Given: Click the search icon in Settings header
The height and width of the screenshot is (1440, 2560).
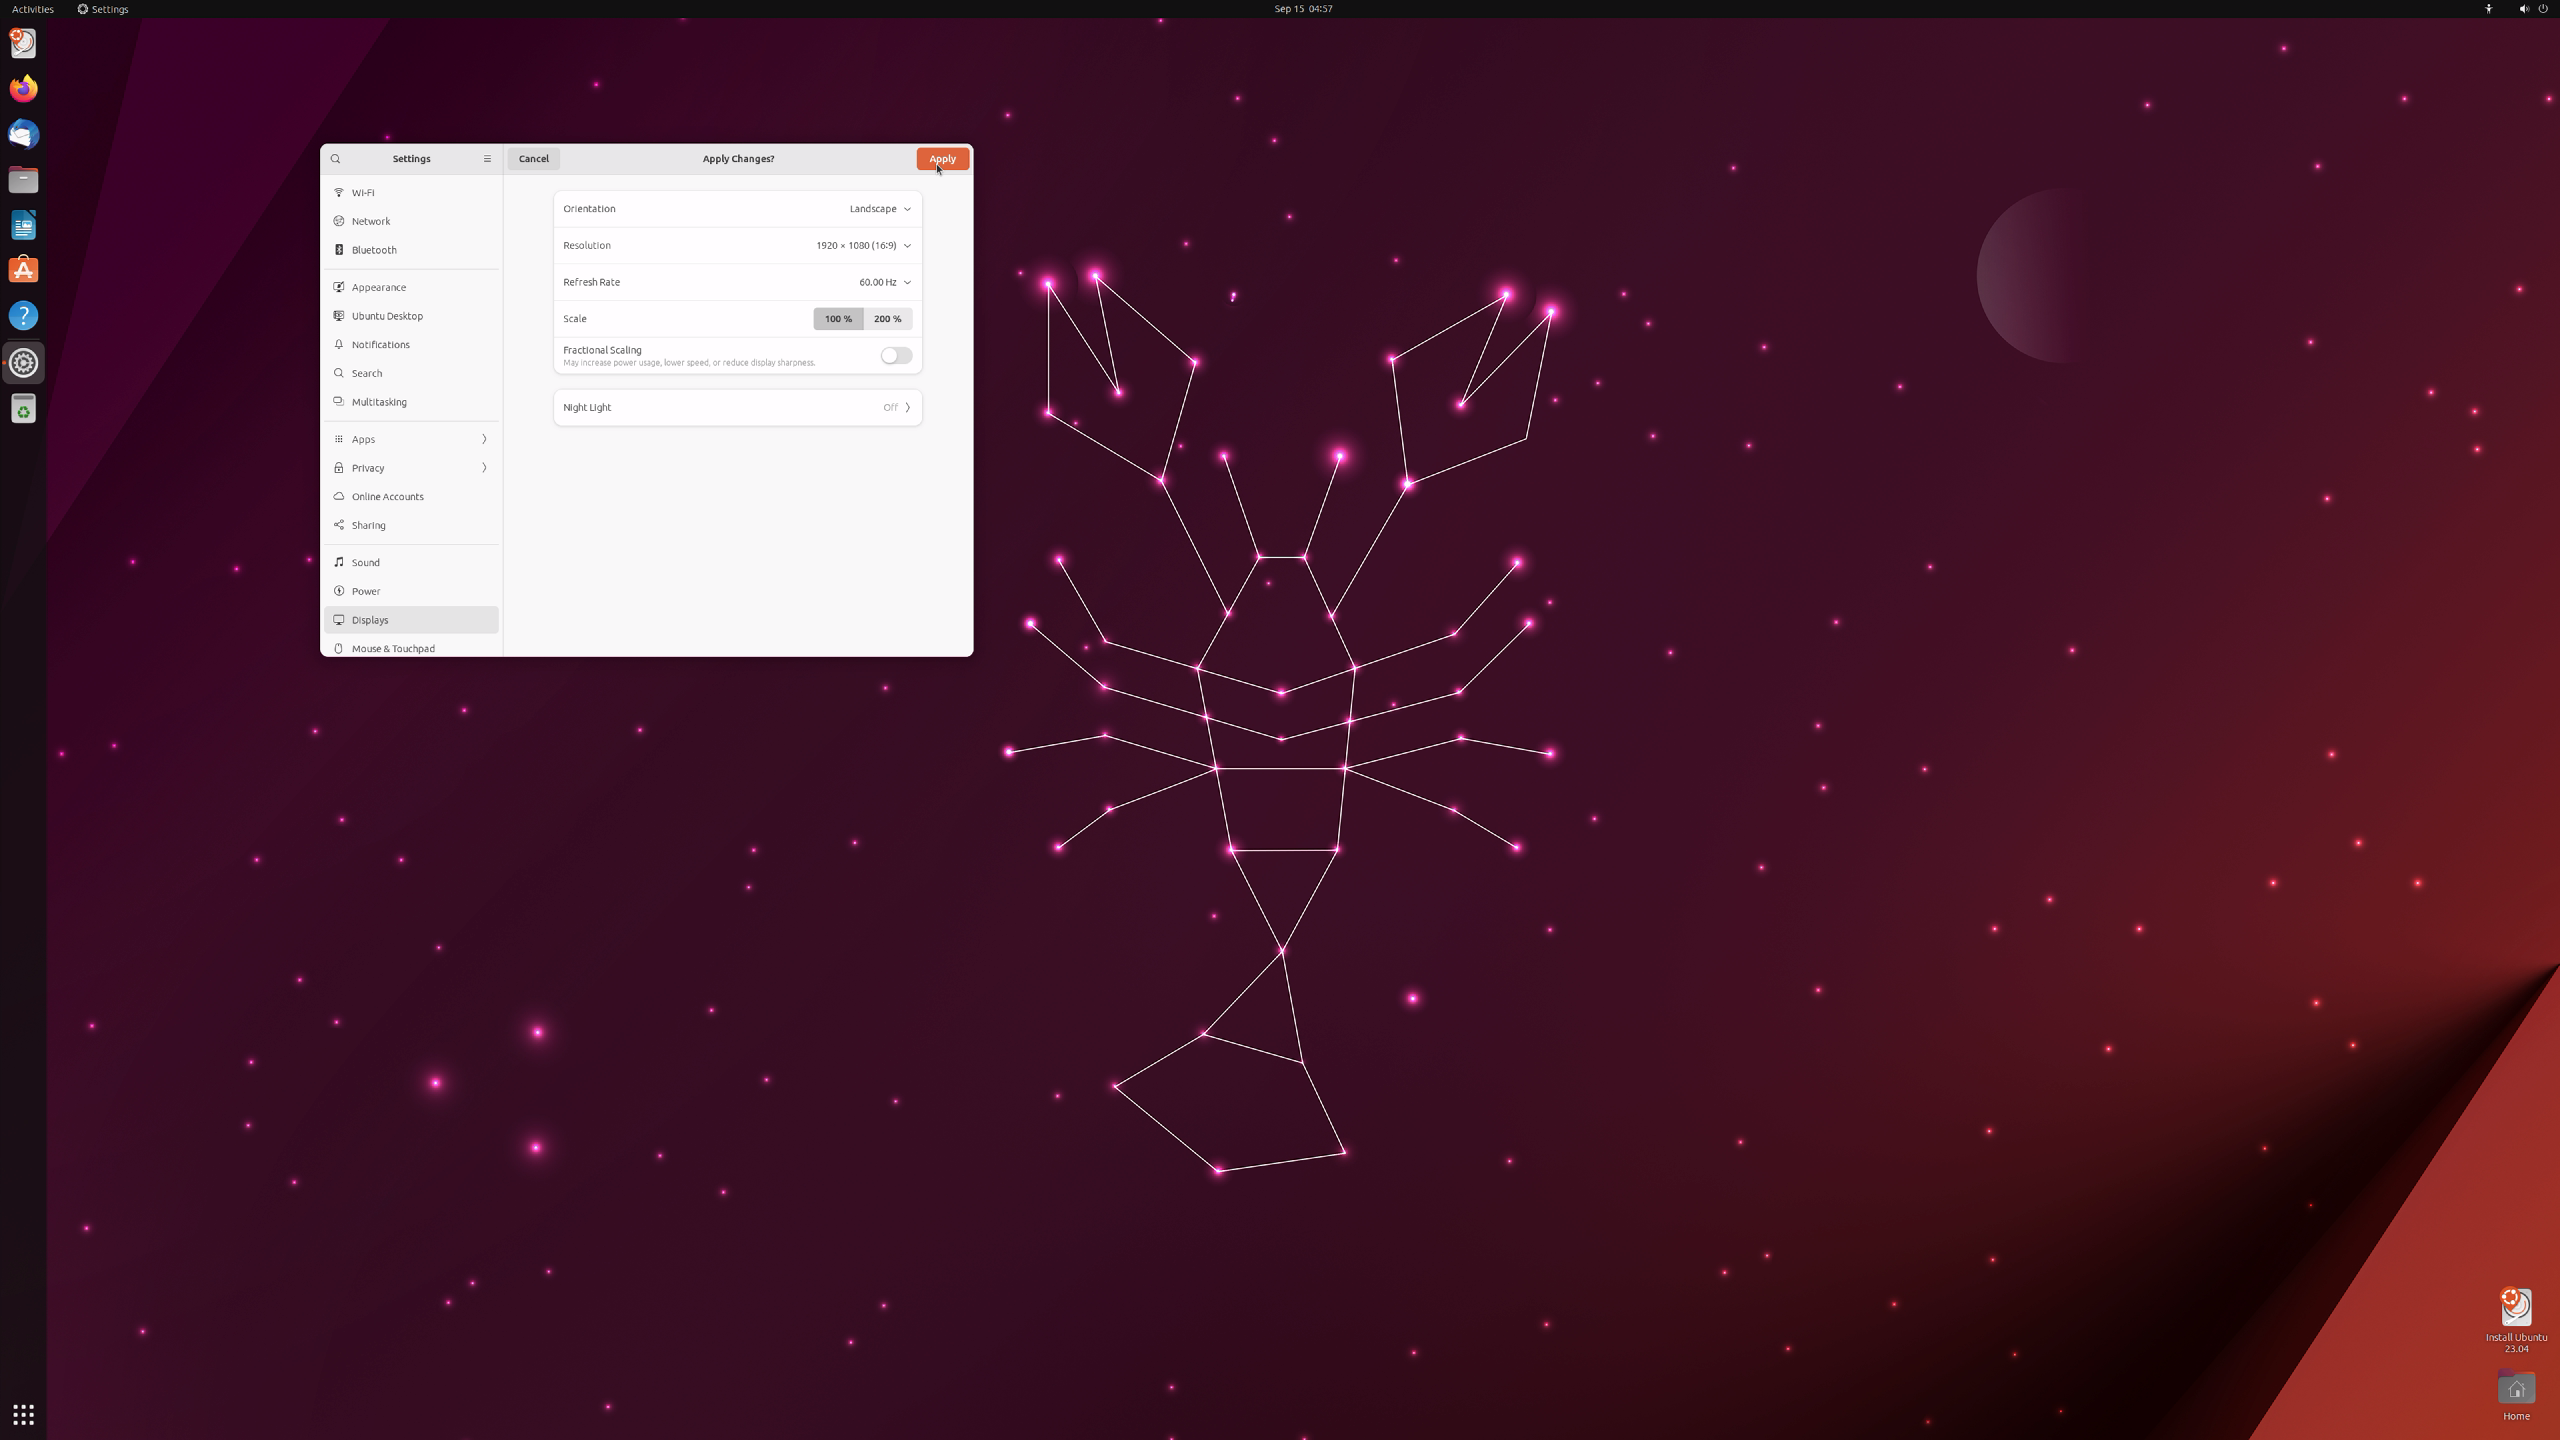Looking at the screenshot, I should [x=335, y=159].
